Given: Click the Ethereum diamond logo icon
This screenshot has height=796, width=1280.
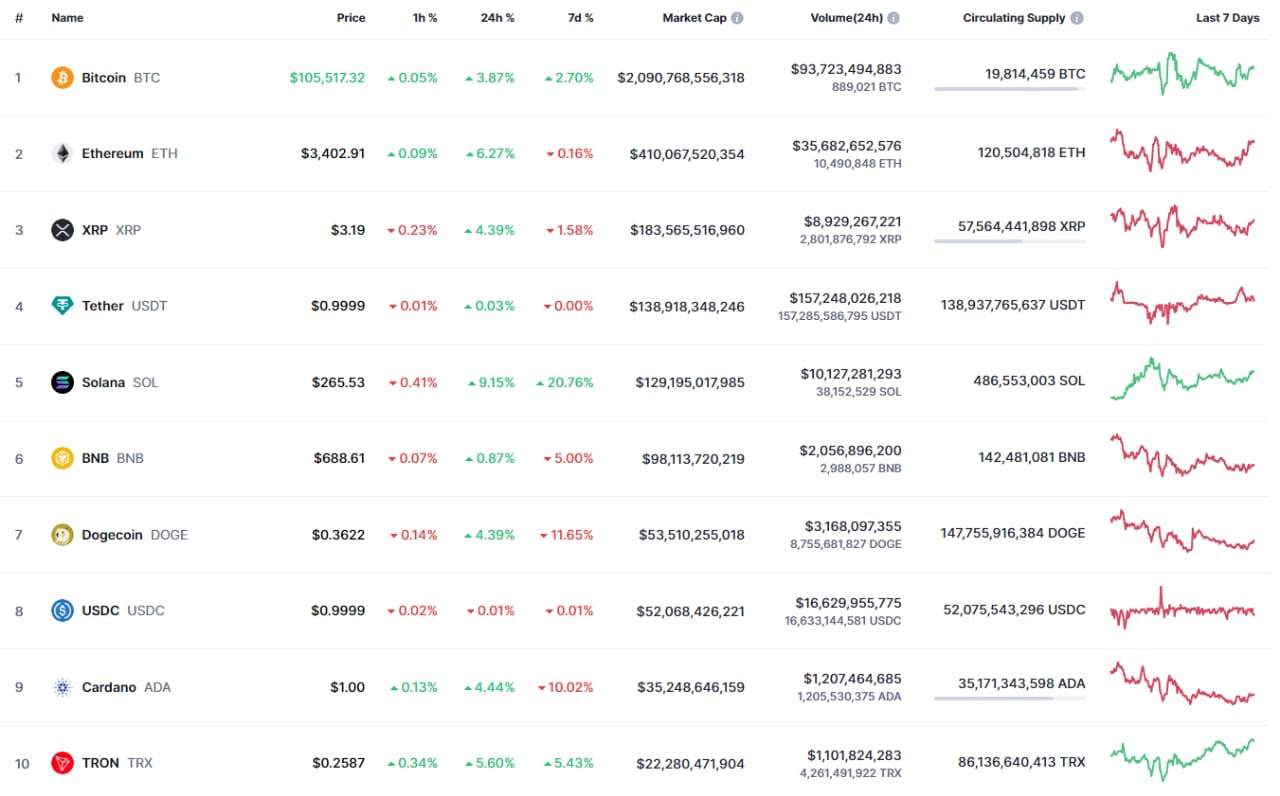Looking at the screenshot, I should [62, 154].
